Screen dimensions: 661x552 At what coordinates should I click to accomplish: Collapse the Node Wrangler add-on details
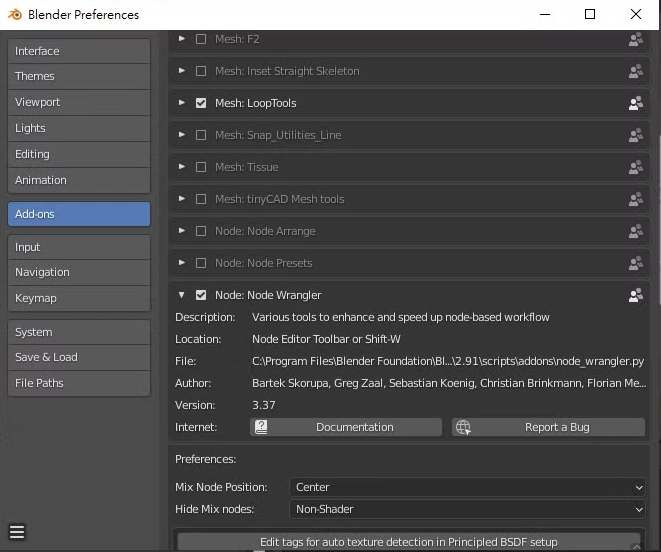[182, 295]
